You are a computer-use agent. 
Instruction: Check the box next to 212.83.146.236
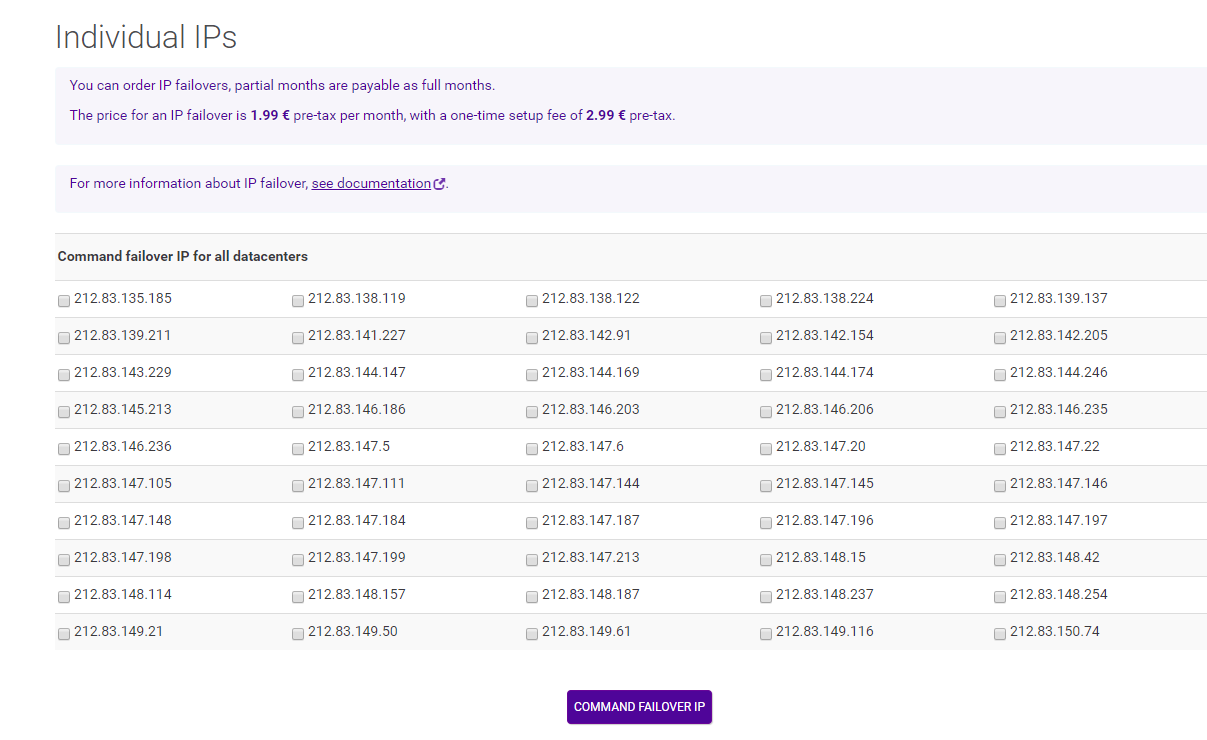click(64, 448)
